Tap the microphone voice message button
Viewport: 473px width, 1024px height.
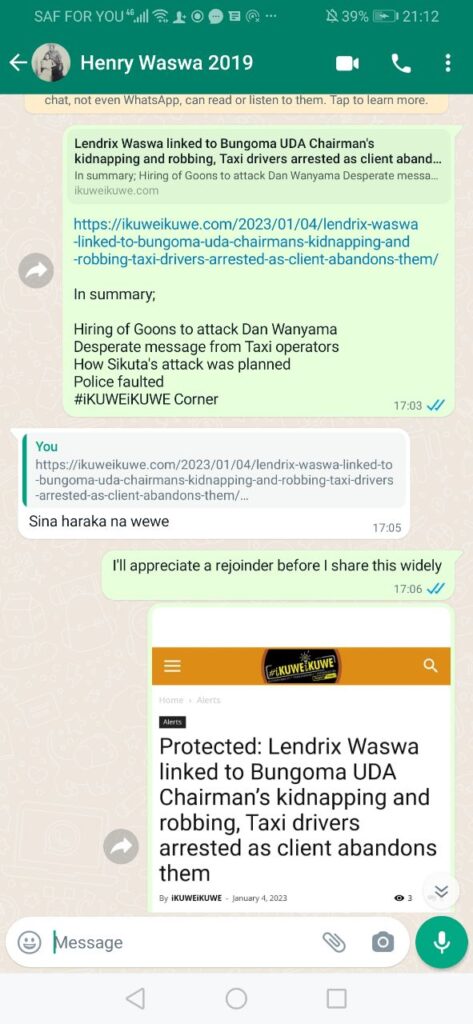pos(442,942)
